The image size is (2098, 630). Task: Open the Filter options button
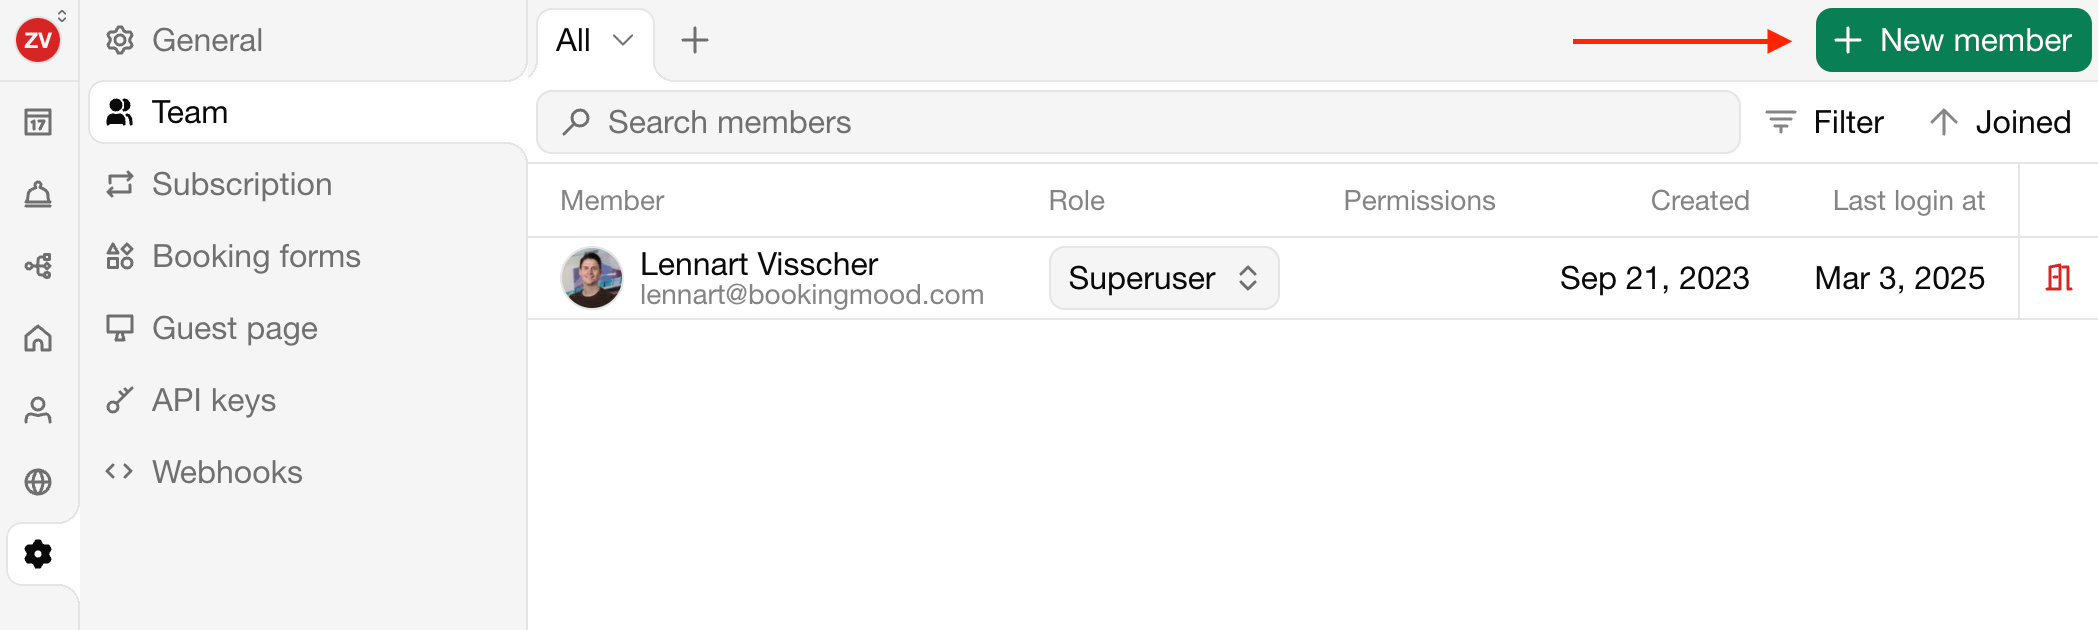point(1825,123)
